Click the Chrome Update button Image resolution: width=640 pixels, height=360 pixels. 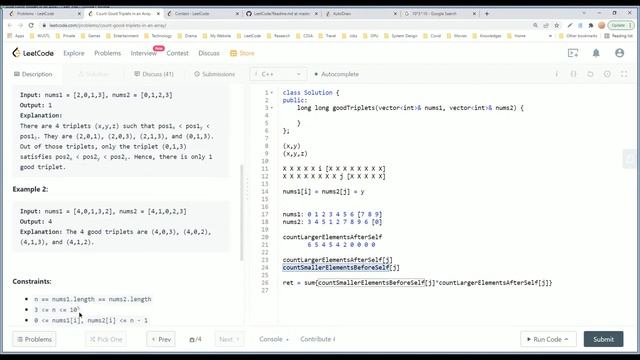coord(620,25)
